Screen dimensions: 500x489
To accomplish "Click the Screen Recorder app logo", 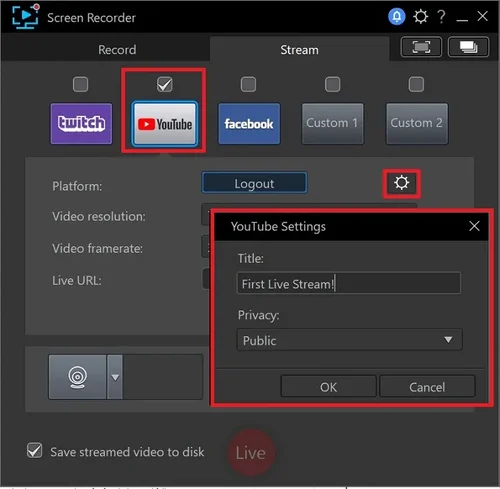I will [x=26, y=16].
